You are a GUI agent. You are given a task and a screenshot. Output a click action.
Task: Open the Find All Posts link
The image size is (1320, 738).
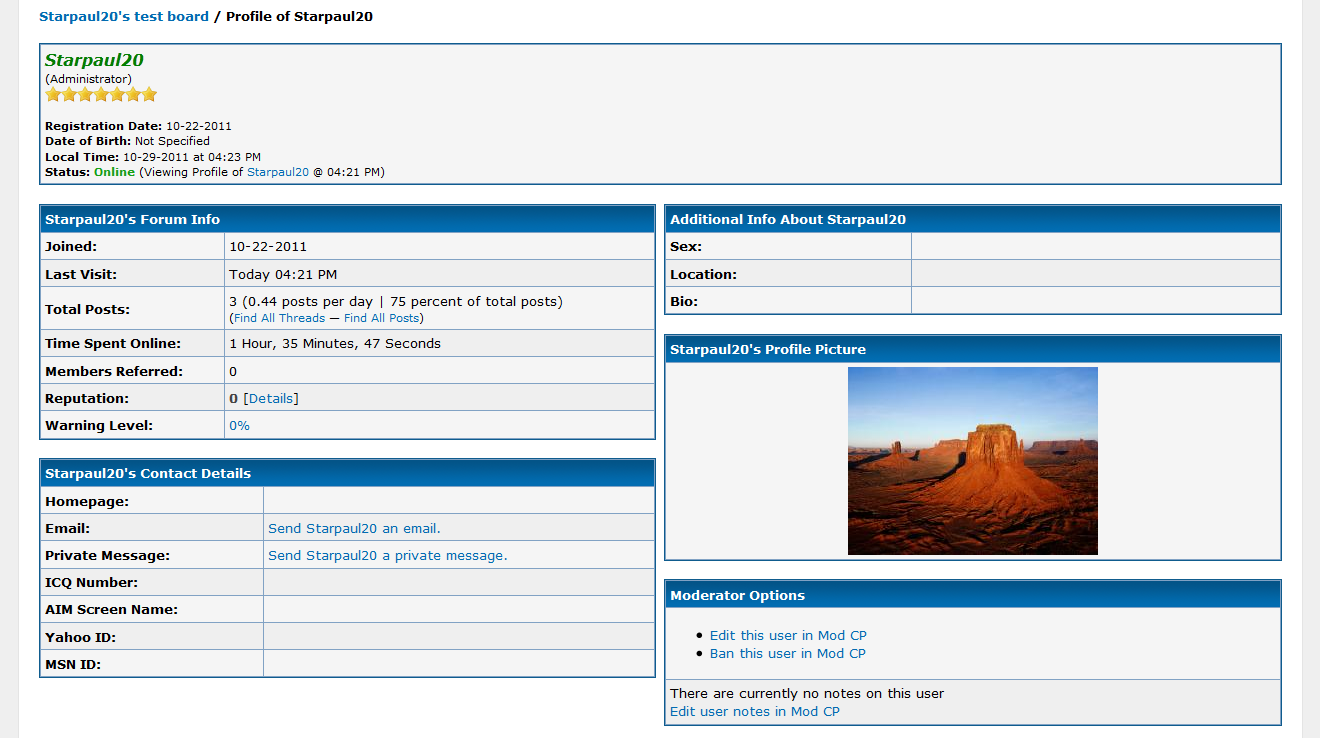point(381,318)
